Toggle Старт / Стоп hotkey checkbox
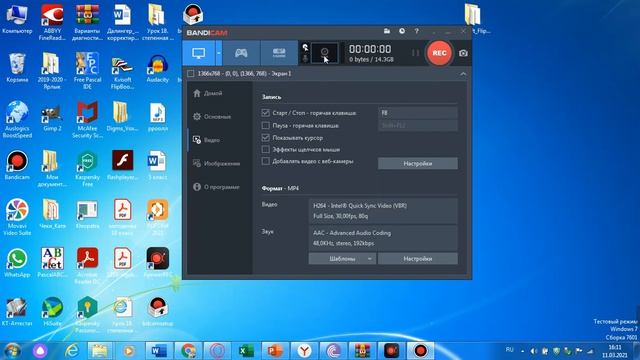 tap(265, 113)
